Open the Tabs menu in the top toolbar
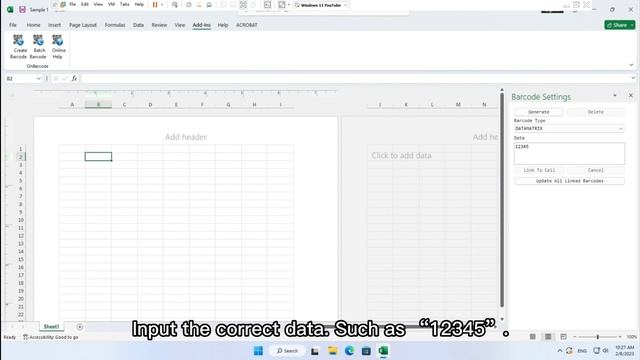The image size is (640, 360). (x=124, y=4)
